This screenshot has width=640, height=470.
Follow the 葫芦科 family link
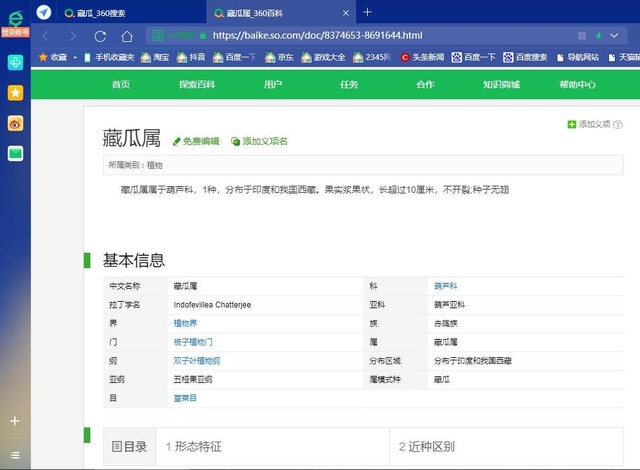point(445,285)
